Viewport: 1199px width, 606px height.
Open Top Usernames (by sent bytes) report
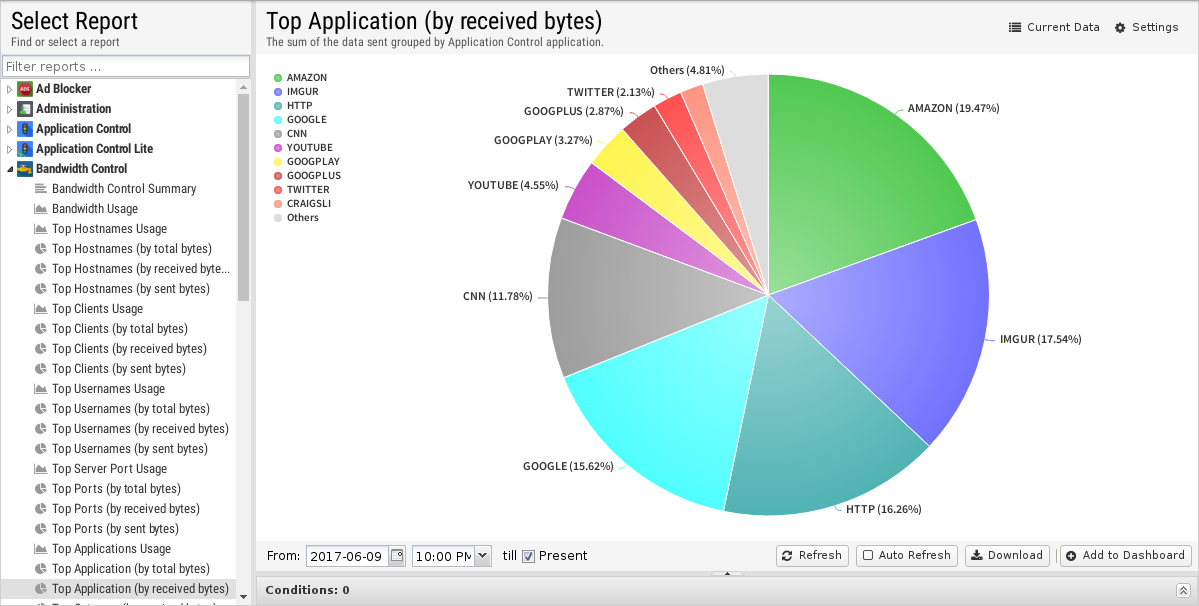tap(130, 449)
